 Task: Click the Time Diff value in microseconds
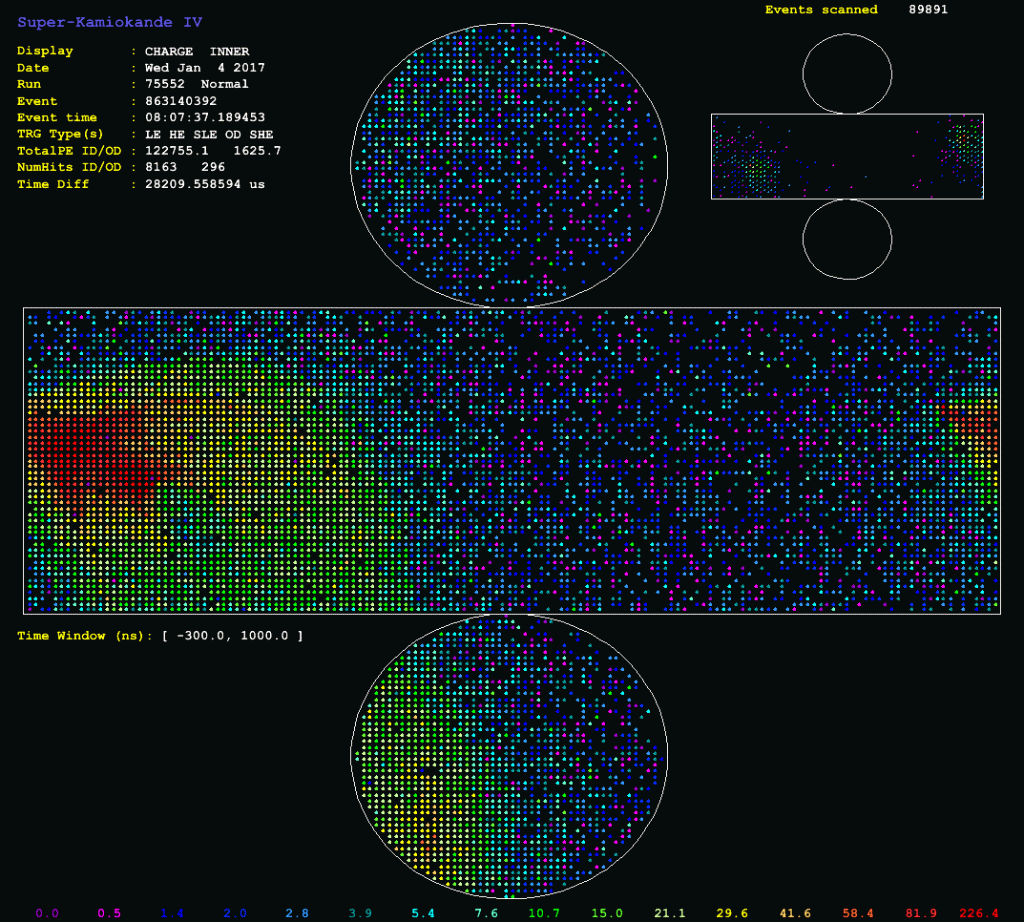pyautogui.click(x=205, y=184)
